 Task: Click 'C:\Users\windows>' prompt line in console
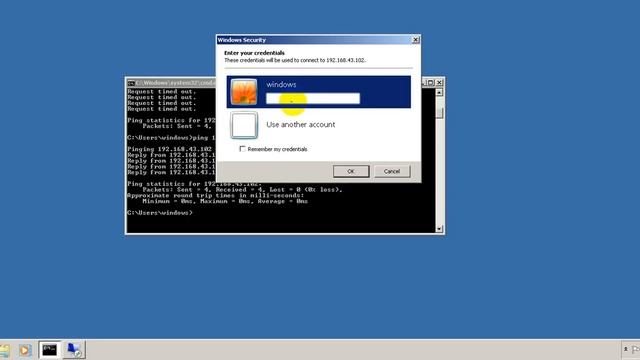(160, 213)
